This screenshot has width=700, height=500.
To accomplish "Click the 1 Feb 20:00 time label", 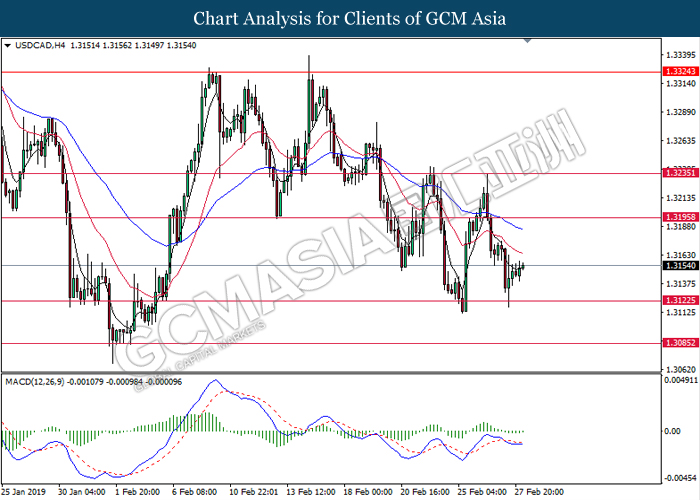I will (138, 492).
